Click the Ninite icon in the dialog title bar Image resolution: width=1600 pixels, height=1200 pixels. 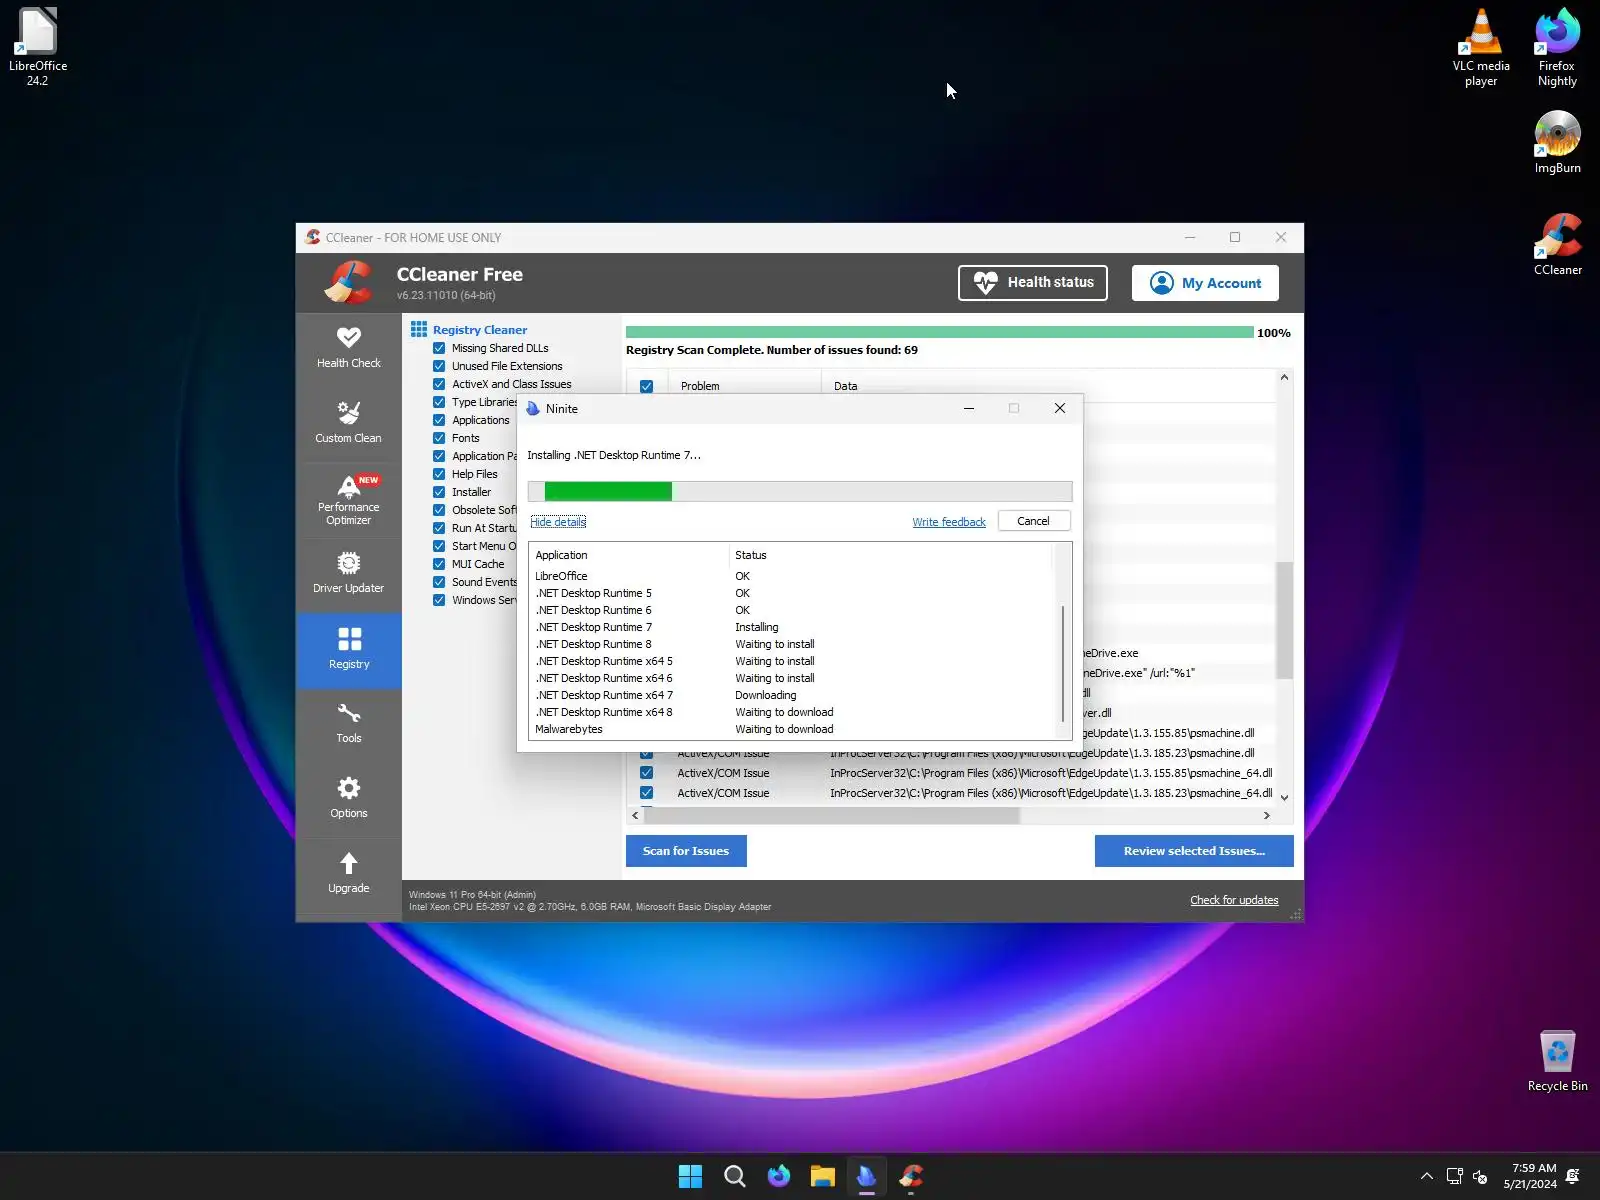point(533,408)
